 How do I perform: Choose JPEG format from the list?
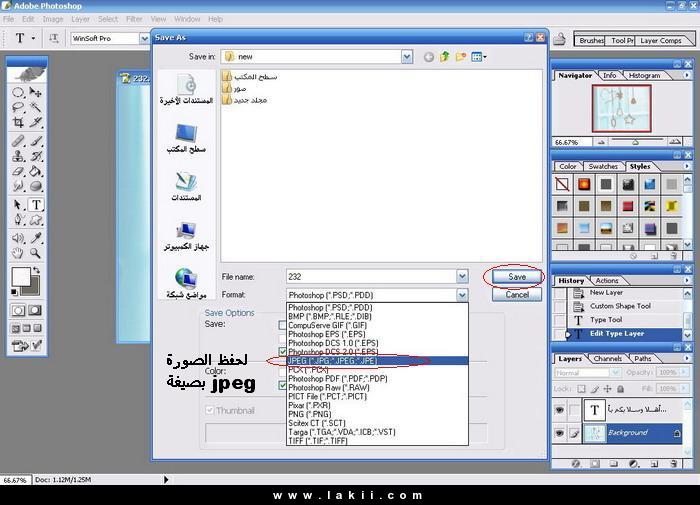(x=377, y=361)
